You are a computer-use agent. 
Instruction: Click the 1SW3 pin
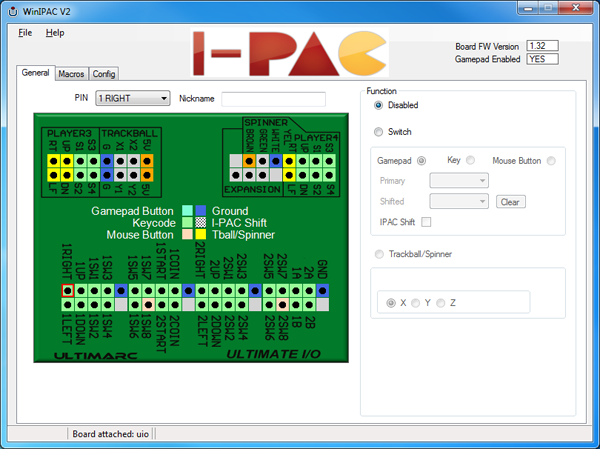click(x=108, y=291)
